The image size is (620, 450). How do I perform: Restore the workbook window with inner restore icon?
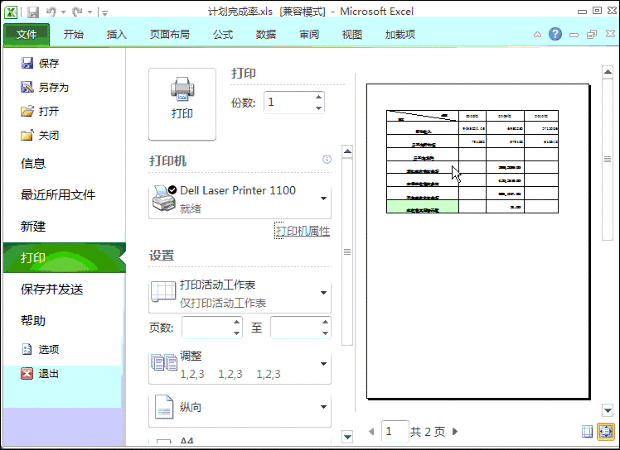pyautogui.click(x=592, y=35)
